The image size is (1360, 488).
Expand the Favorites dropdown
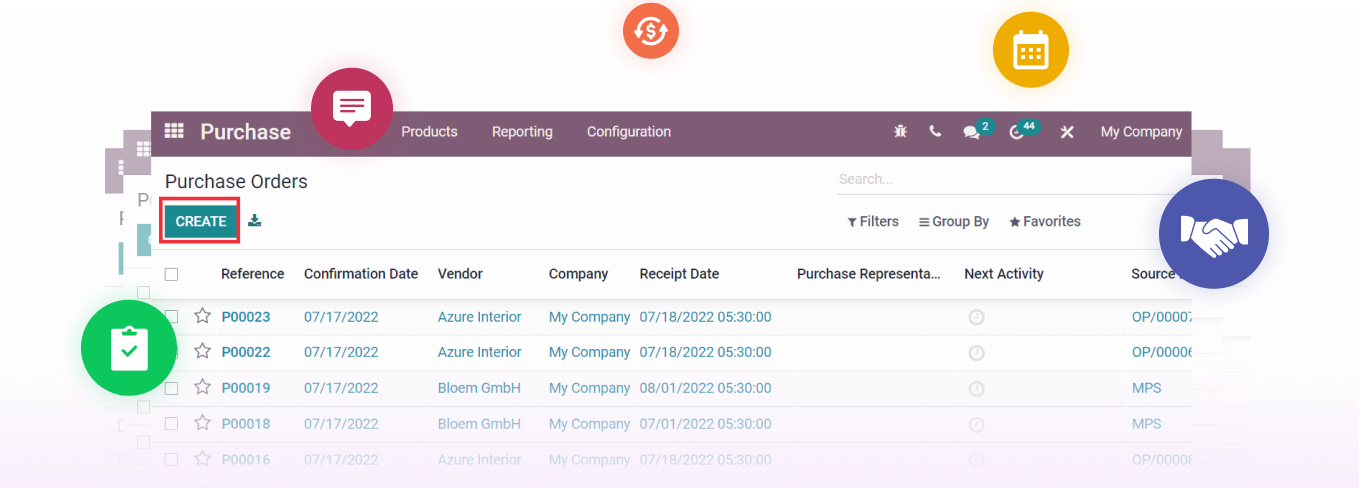point(1045,222)
